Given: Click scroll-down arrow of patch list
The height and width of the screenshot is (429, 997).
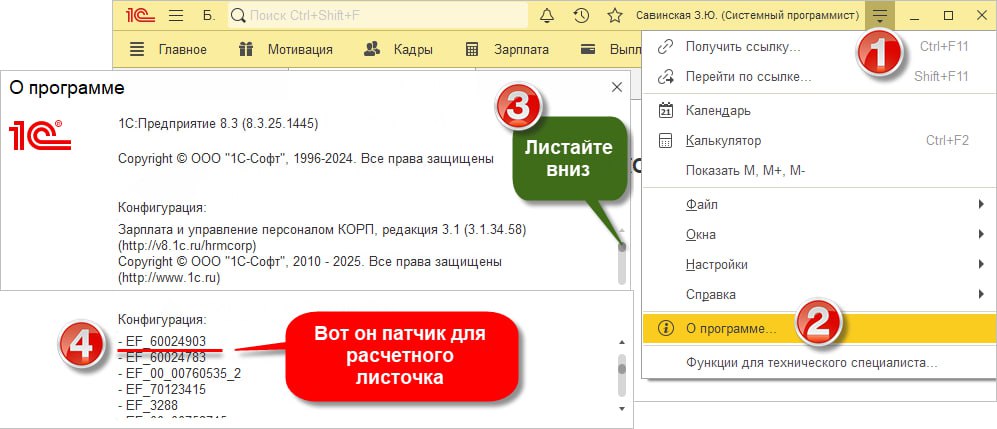Looking at the screenshot, I should (622, 409).
